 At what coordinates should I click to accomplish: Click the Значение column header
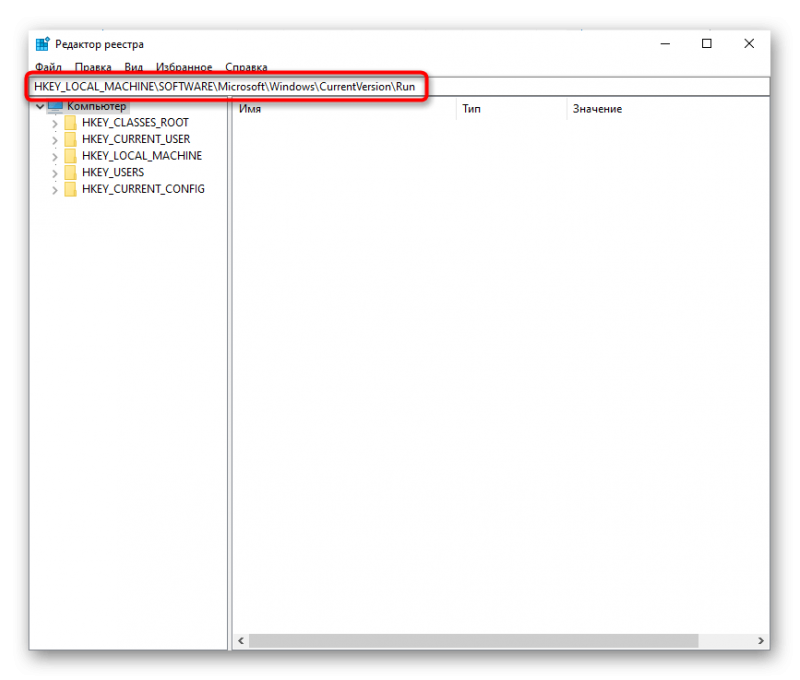tap(668, 109)
